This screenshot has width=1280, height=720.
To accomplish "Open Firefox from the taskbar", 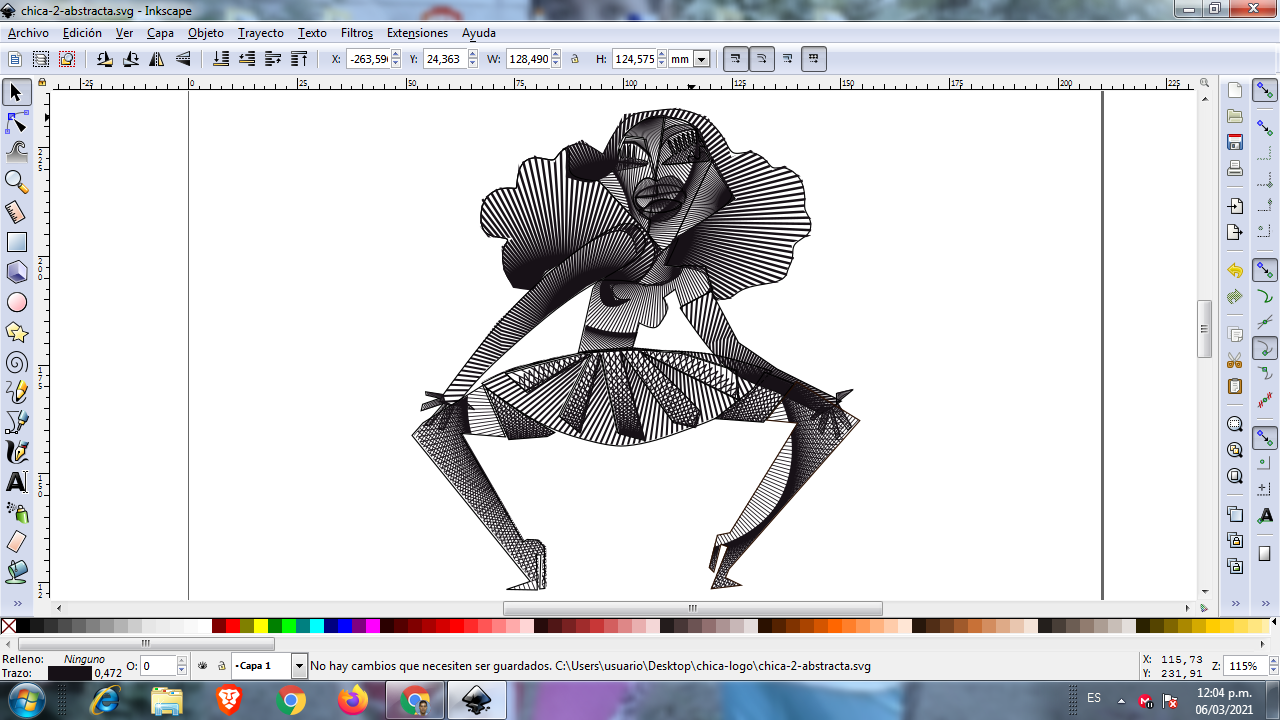I will click(x=353, y=701).
